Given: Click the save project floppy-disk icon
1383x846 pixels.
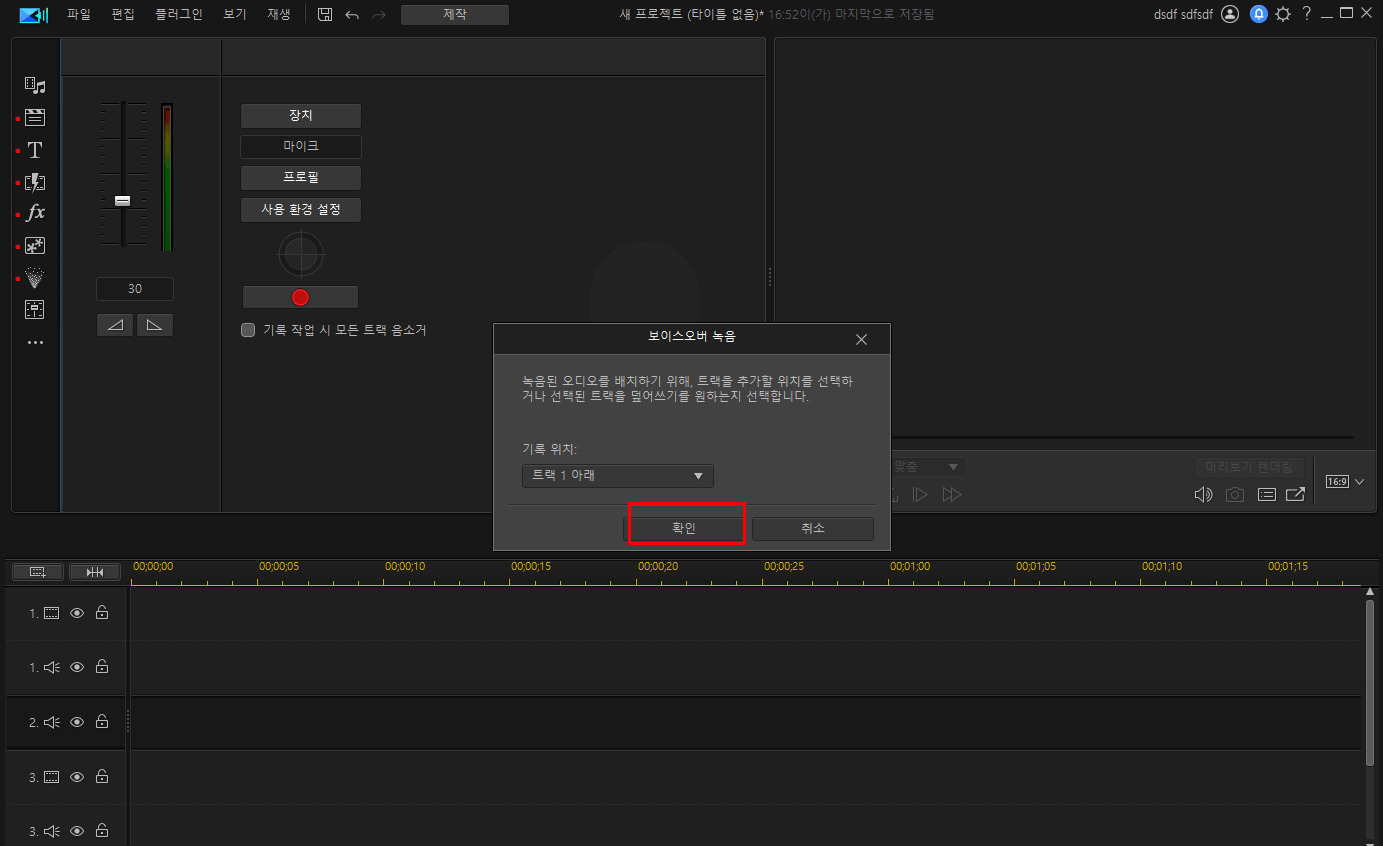Looking at the screenshot, I should (325, 14).
